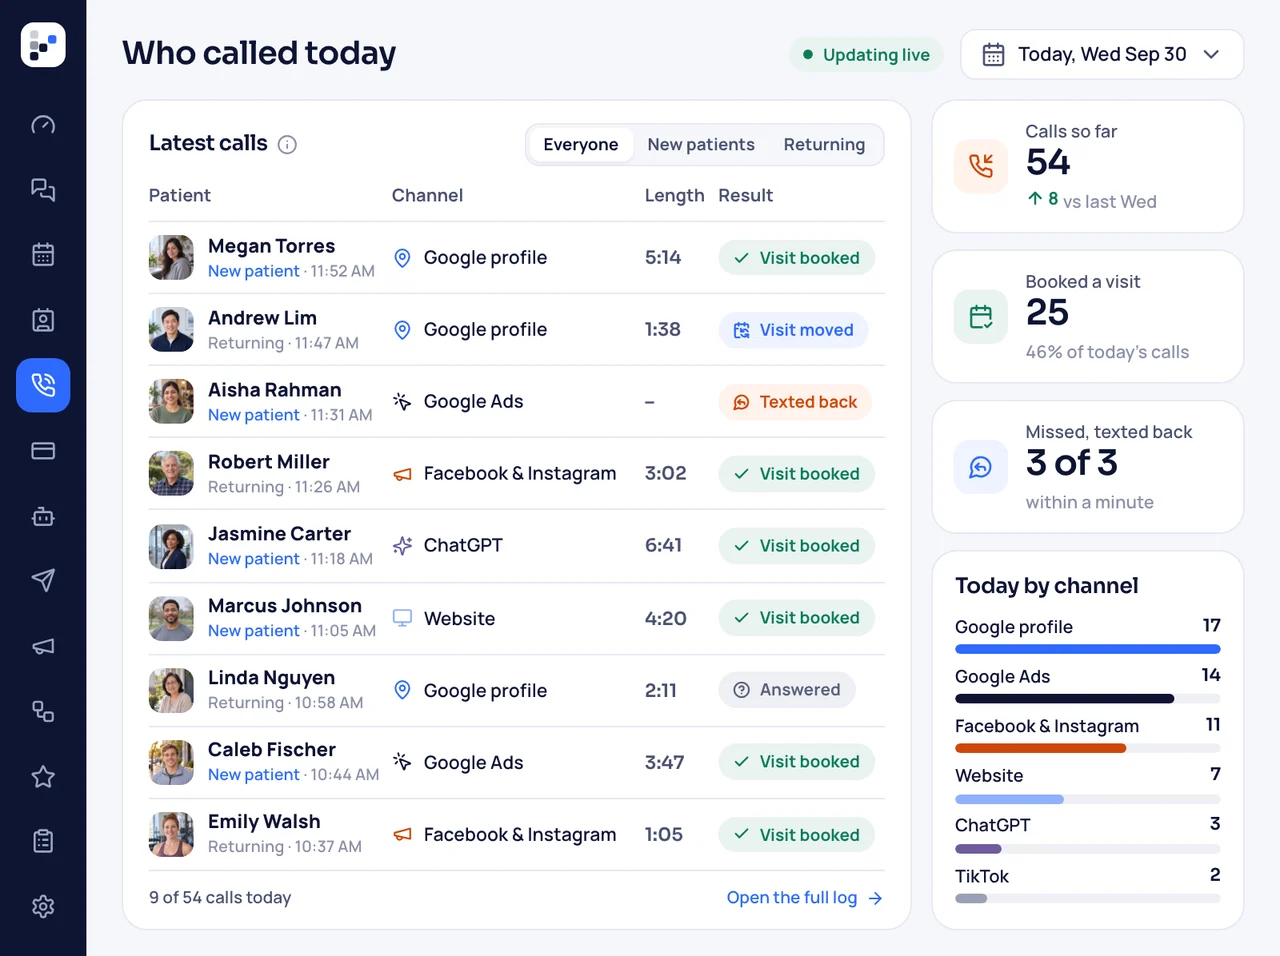Click Megan Torres avatar photo
Screen dimensions: 1280x956
point(171,258)
